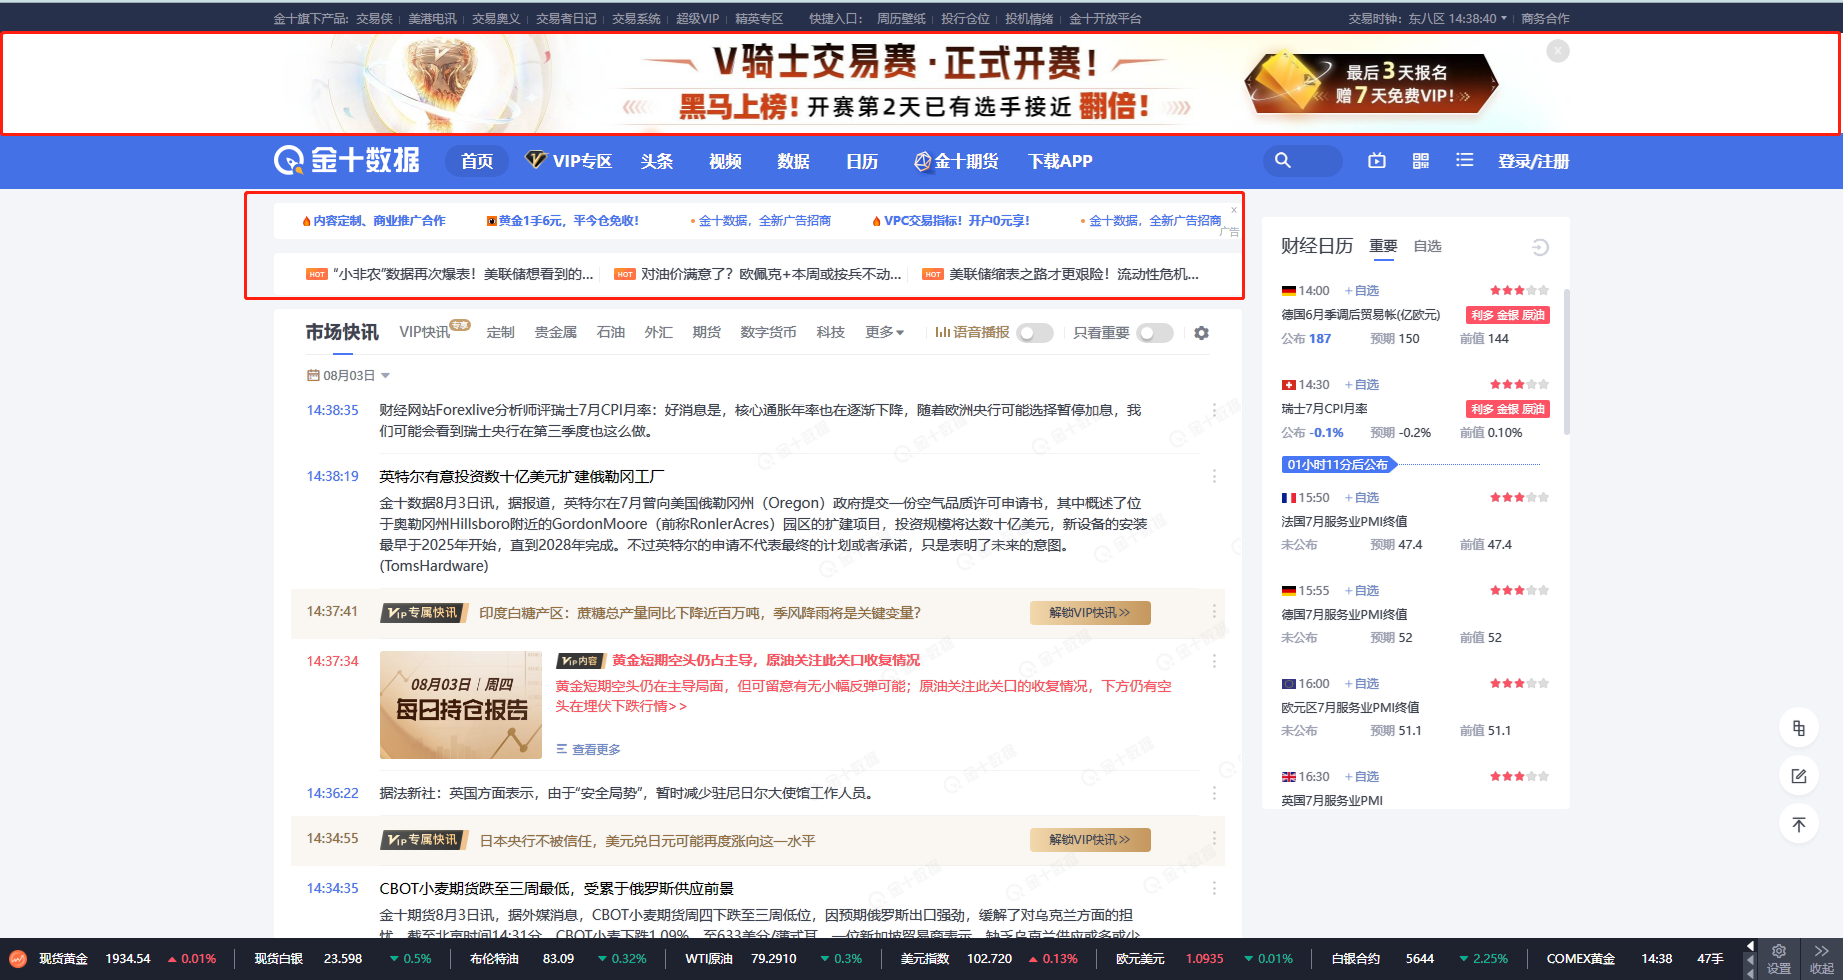Image resolution: width=1843 pixels, height=980 pixels.
Task: Open the 日历 item in the main navigation menu
Action: click(861, 160)
